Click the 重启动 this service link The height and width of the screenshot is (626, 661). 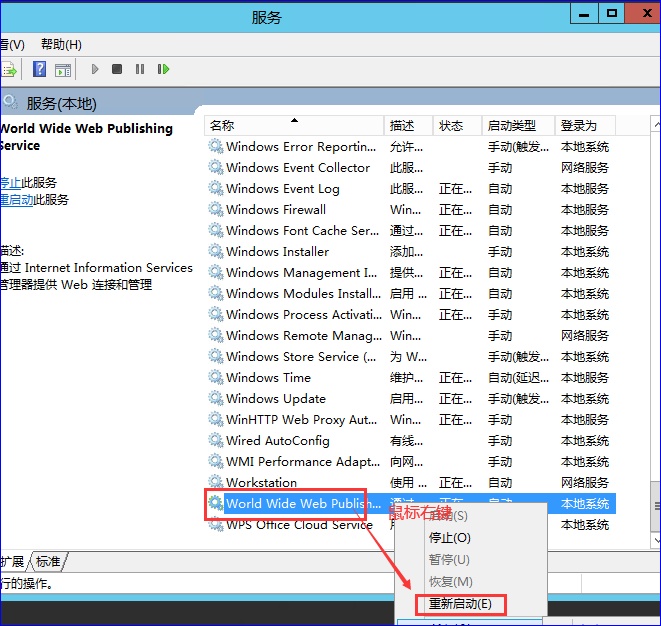[x=16, y=199]
